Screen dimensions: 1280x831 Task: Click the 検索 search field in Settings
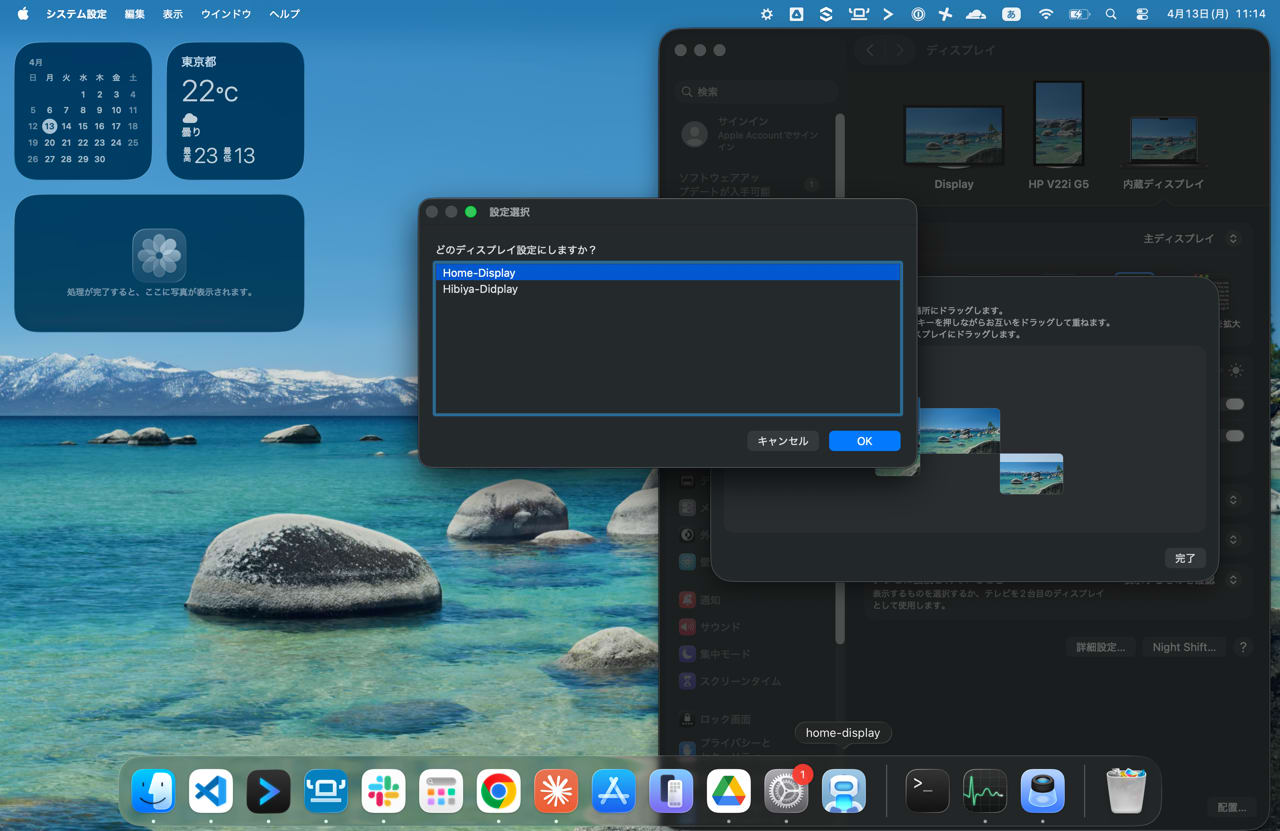(755, 92)
